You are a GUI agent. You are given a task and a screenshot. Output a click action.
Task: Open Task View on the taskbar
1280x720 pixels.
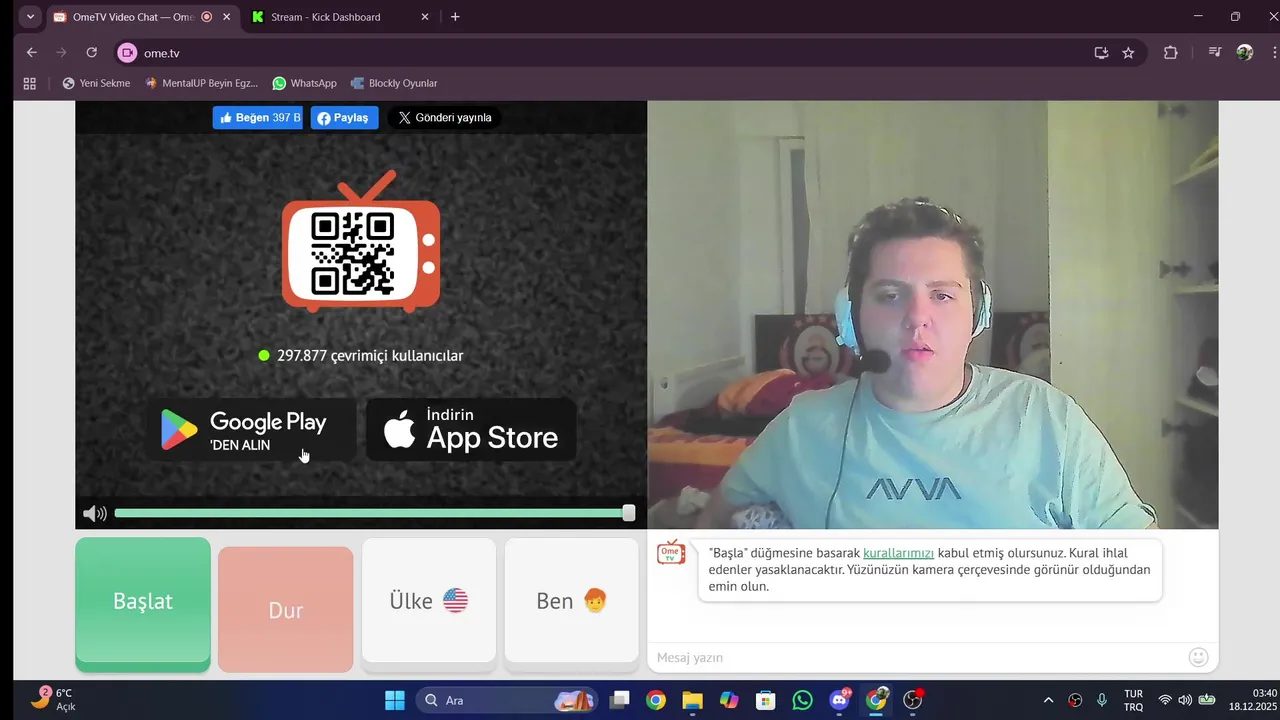[x=620, y=700]
